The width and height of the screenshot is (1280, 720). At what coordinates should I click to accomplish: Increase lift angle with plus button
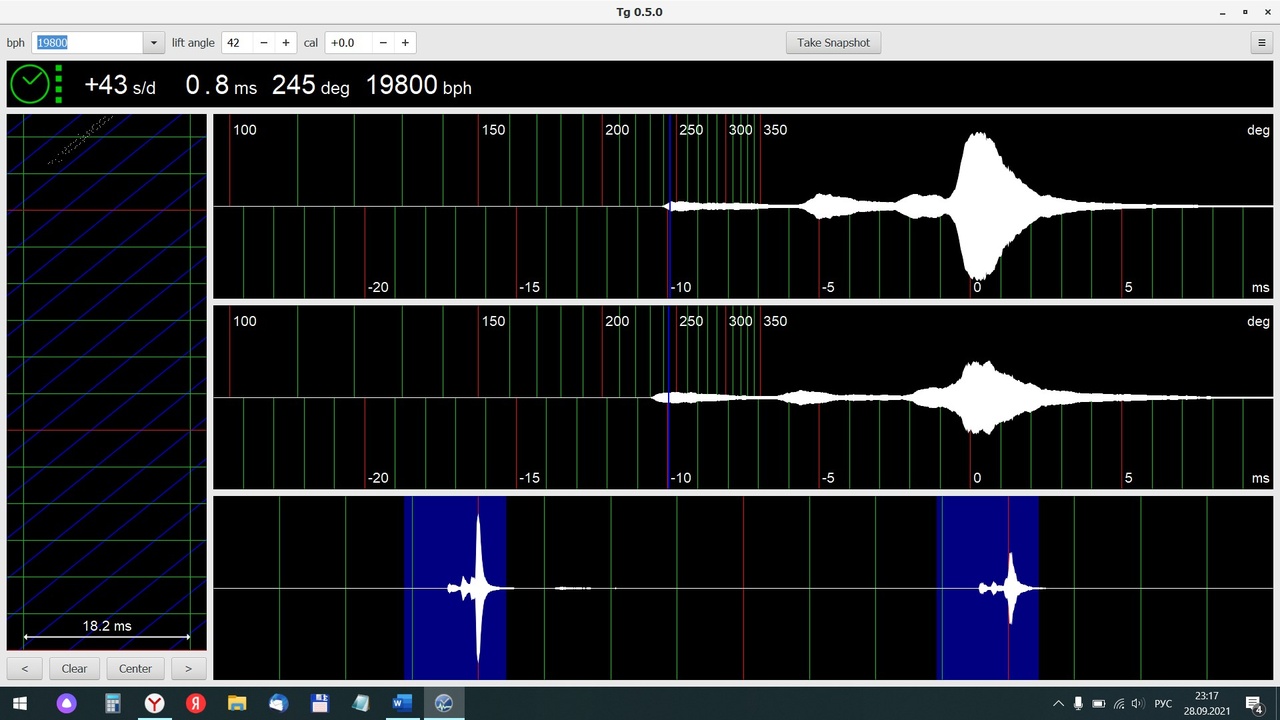pyautogui.click(x=286, y=43)
